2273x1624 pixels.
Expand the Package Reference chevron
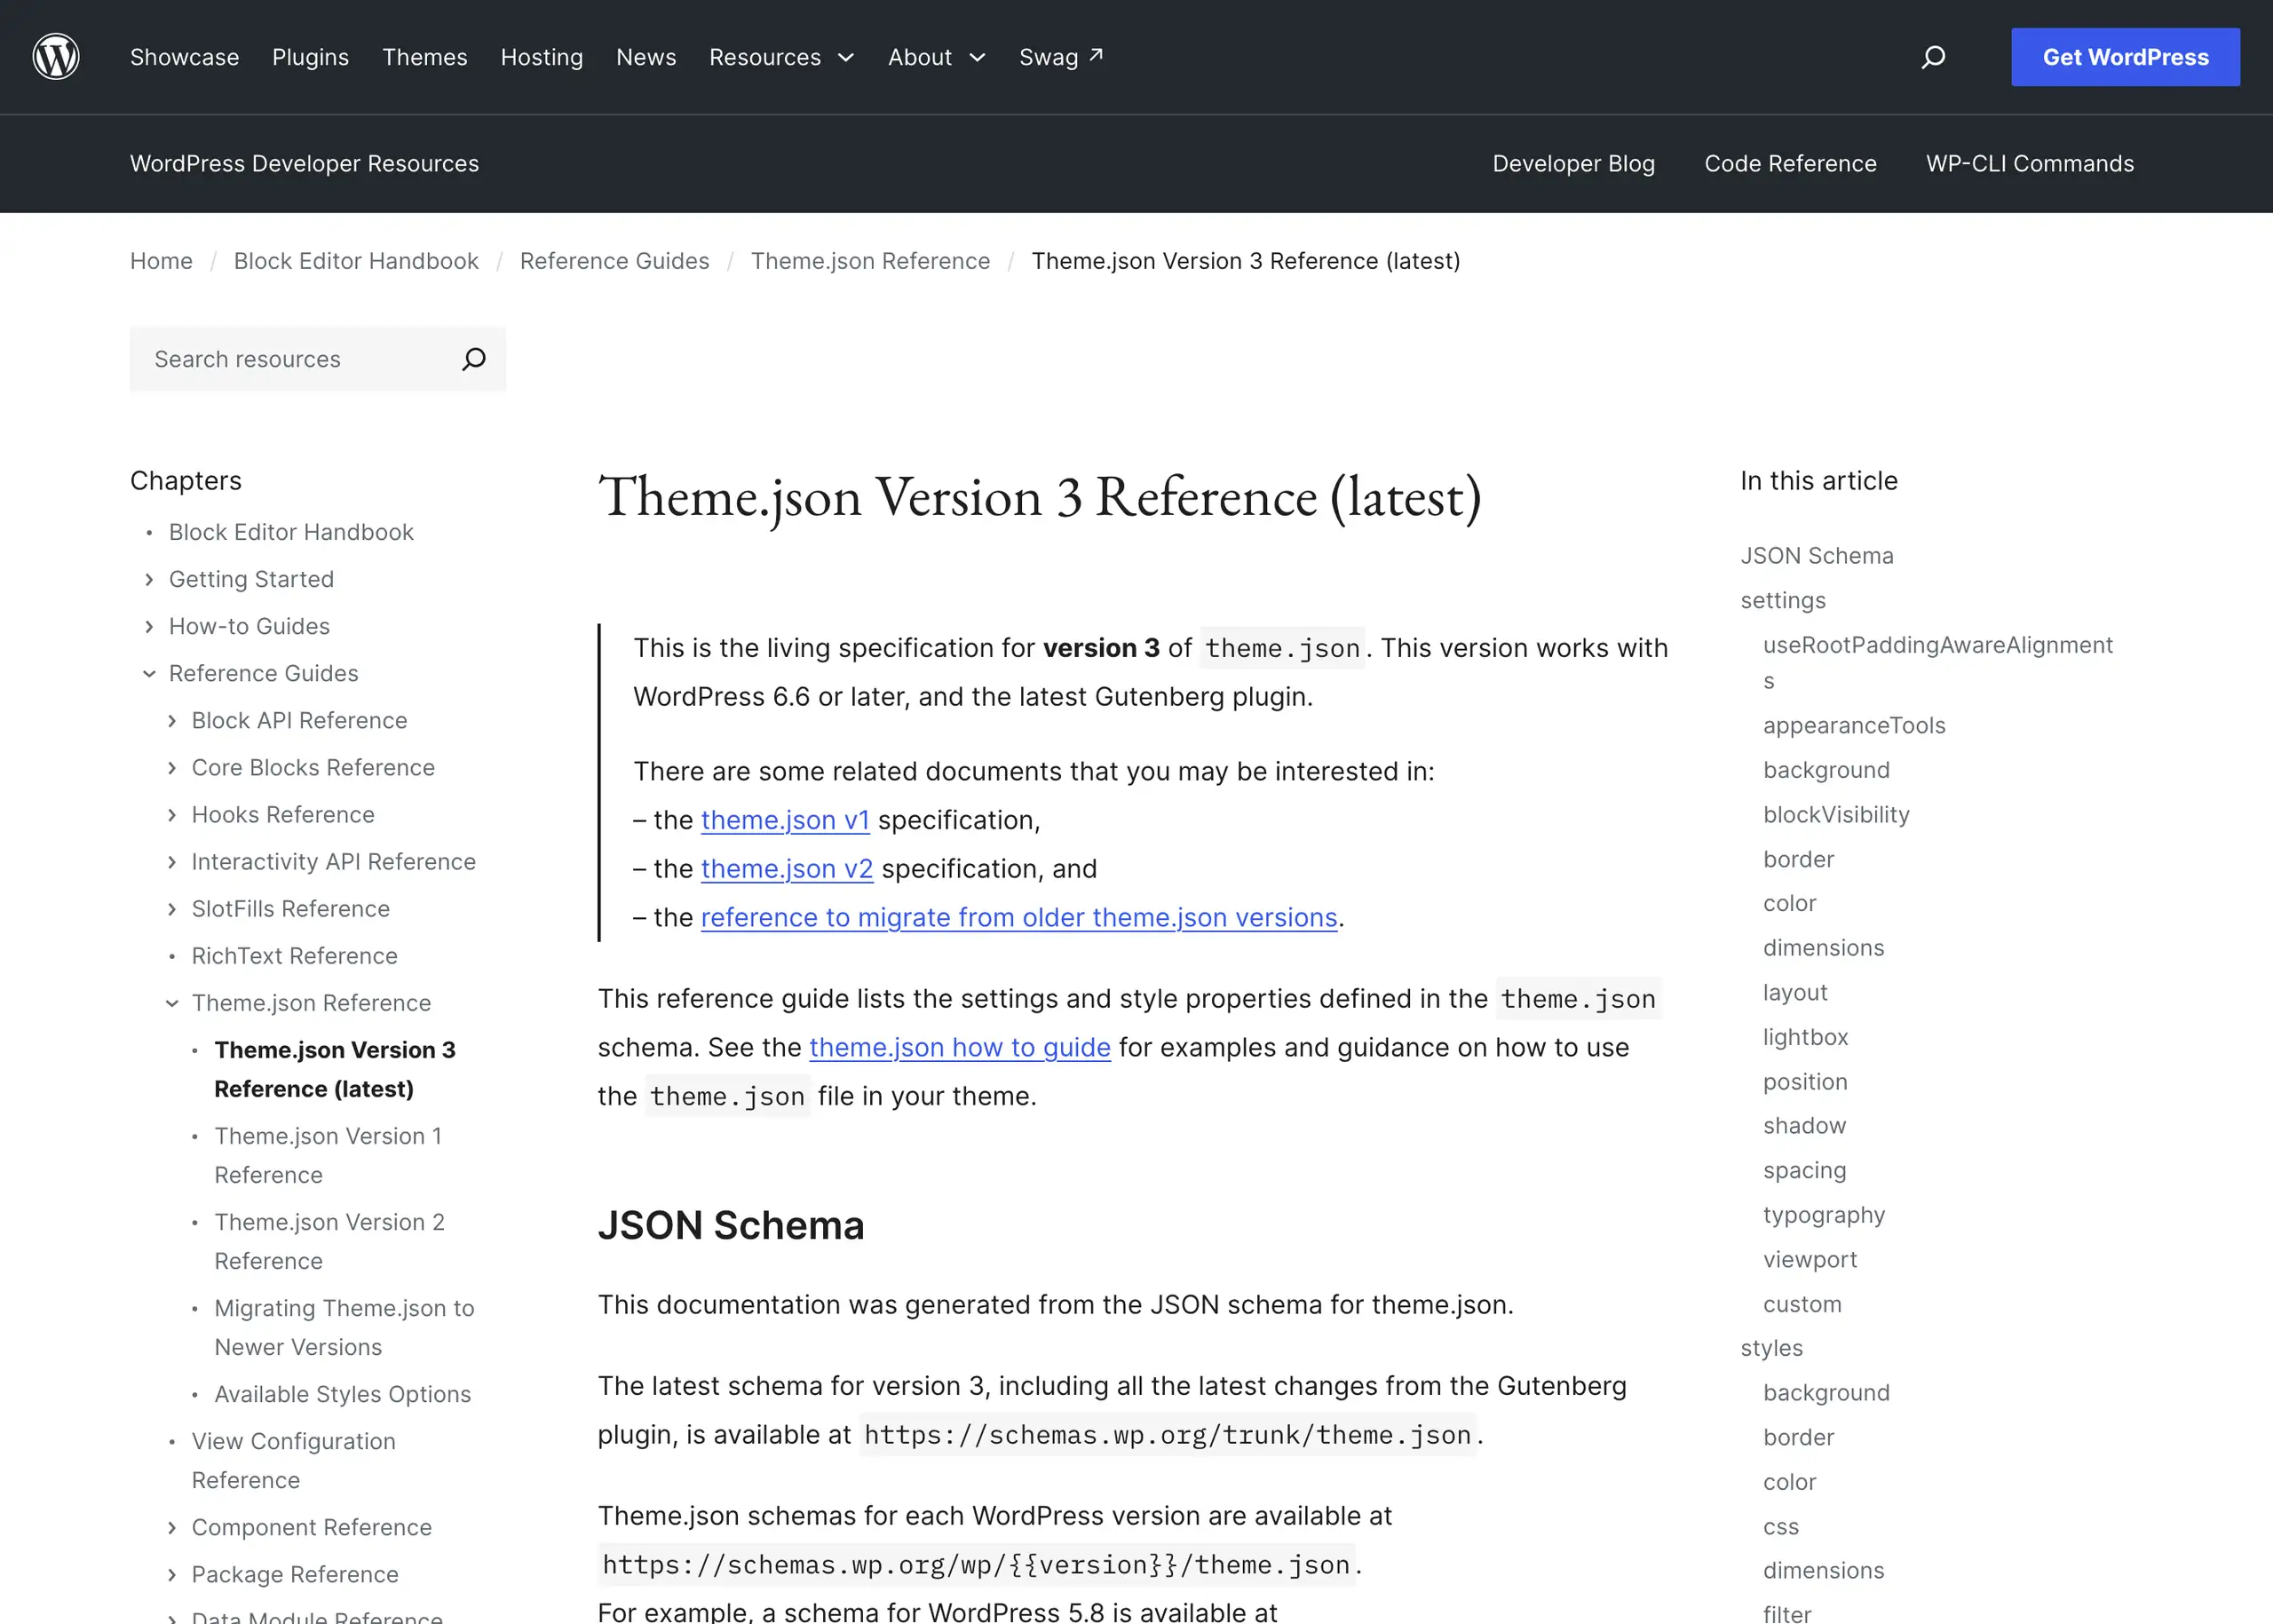coord(172,1574)
